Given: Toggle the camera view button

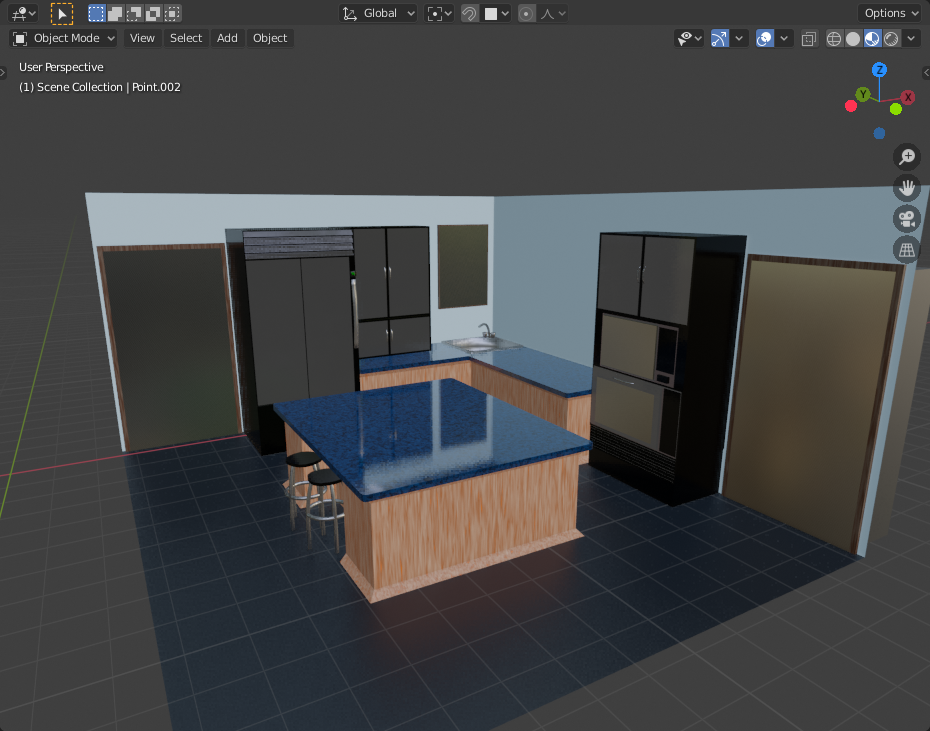Looking at the screenshot, I should tap(907, 218).
